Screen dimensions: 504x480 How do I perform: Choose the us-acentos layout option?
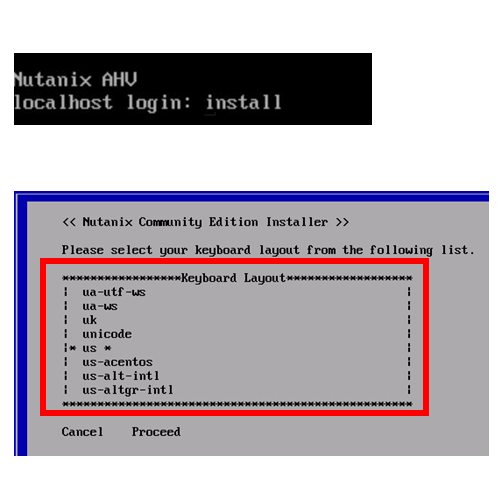coord(117,362)
